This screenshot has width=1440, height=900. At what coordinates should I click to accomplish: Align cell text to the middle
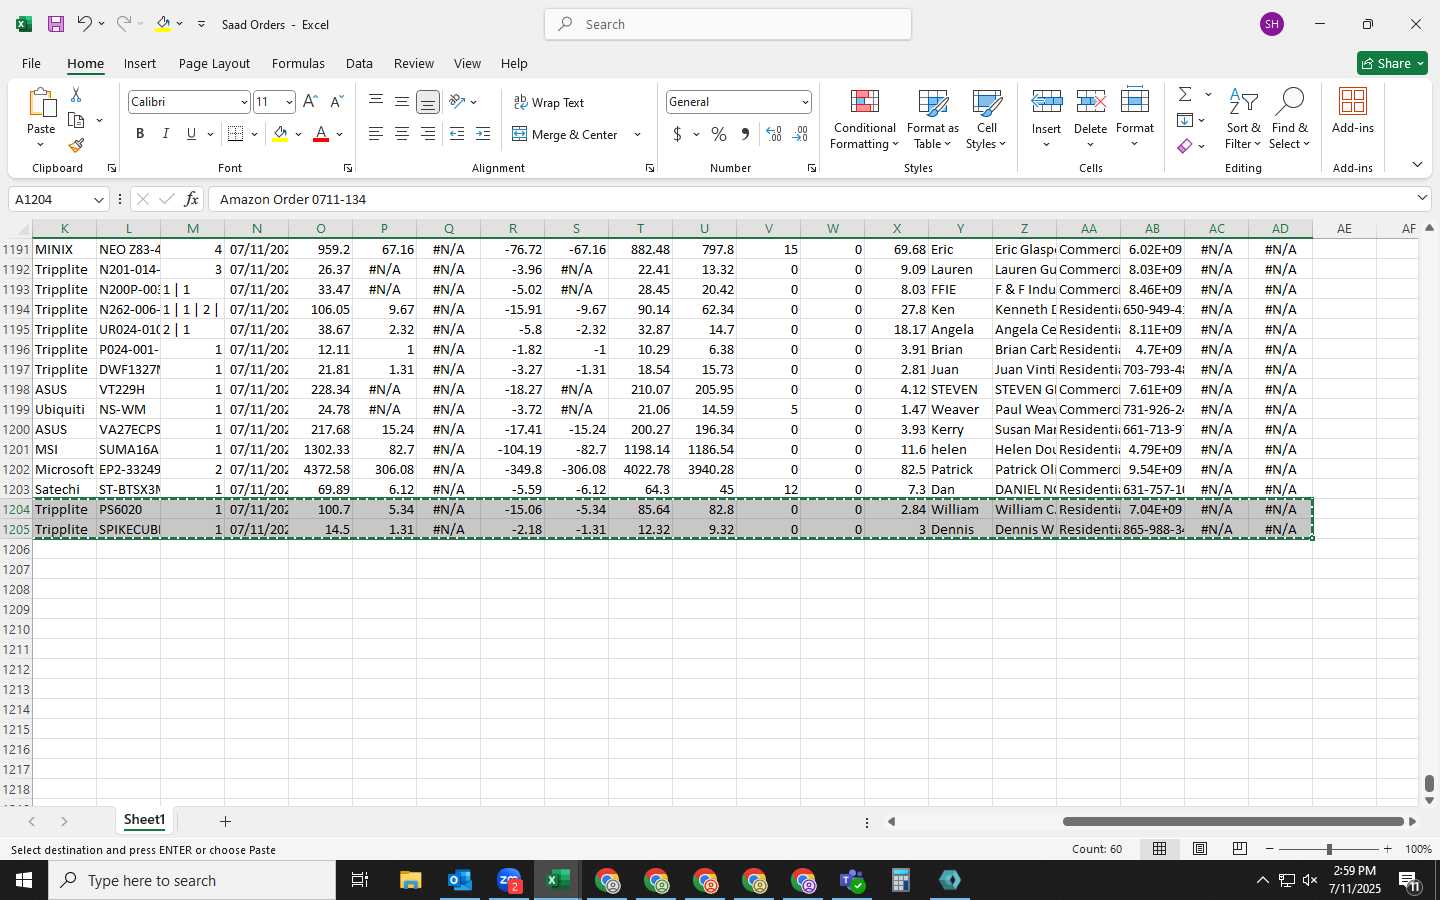click(x=402, y=102)
